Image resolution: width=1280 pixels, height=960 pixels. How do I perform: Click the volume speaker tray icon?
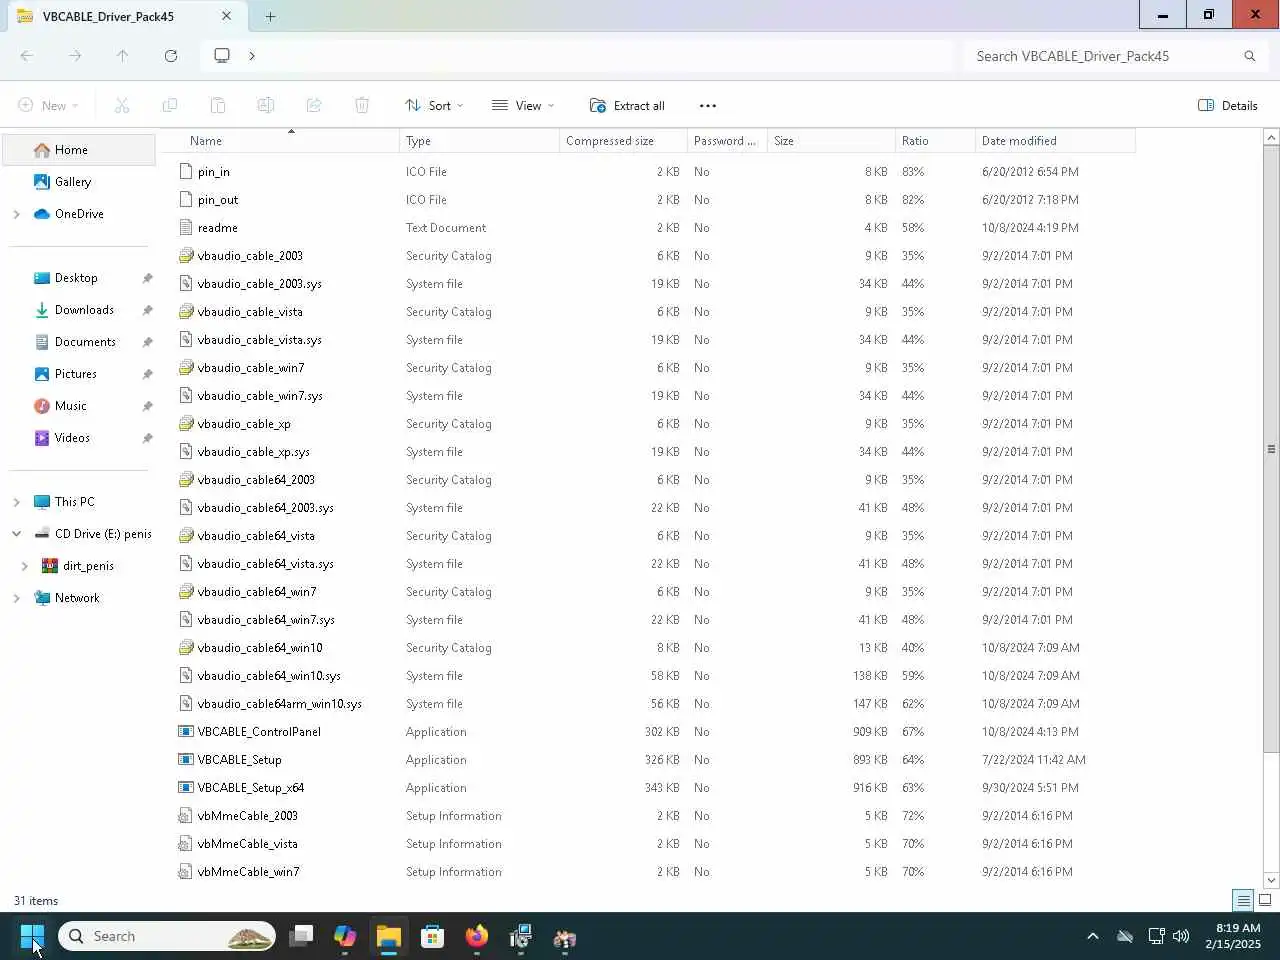click(1181, 936)
